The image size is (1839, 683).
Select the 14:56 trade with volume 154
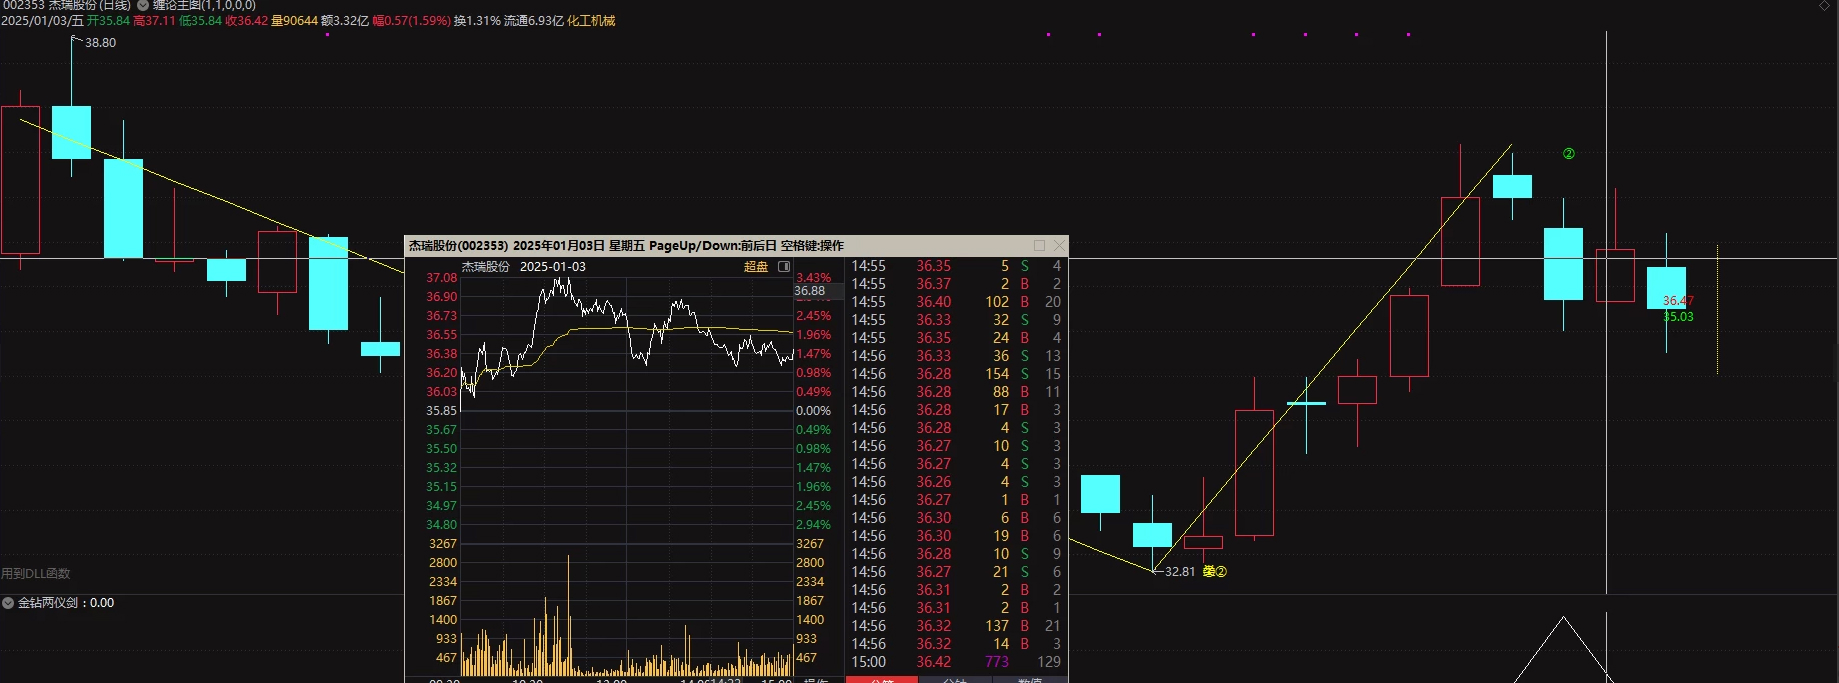tap(955, 374)
